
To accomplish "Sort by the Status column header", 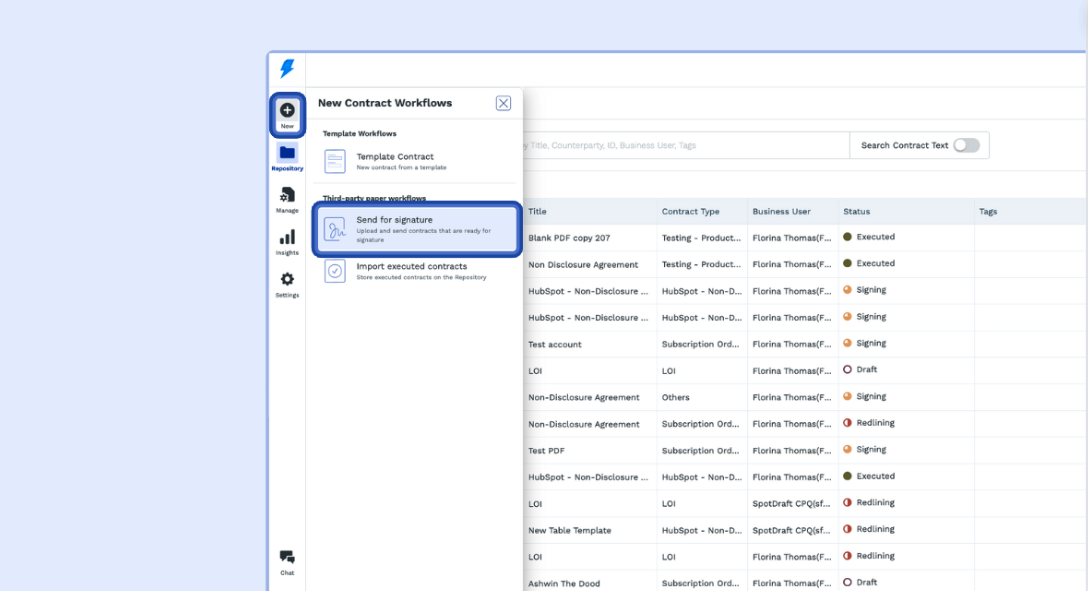I will pos(856,212).
